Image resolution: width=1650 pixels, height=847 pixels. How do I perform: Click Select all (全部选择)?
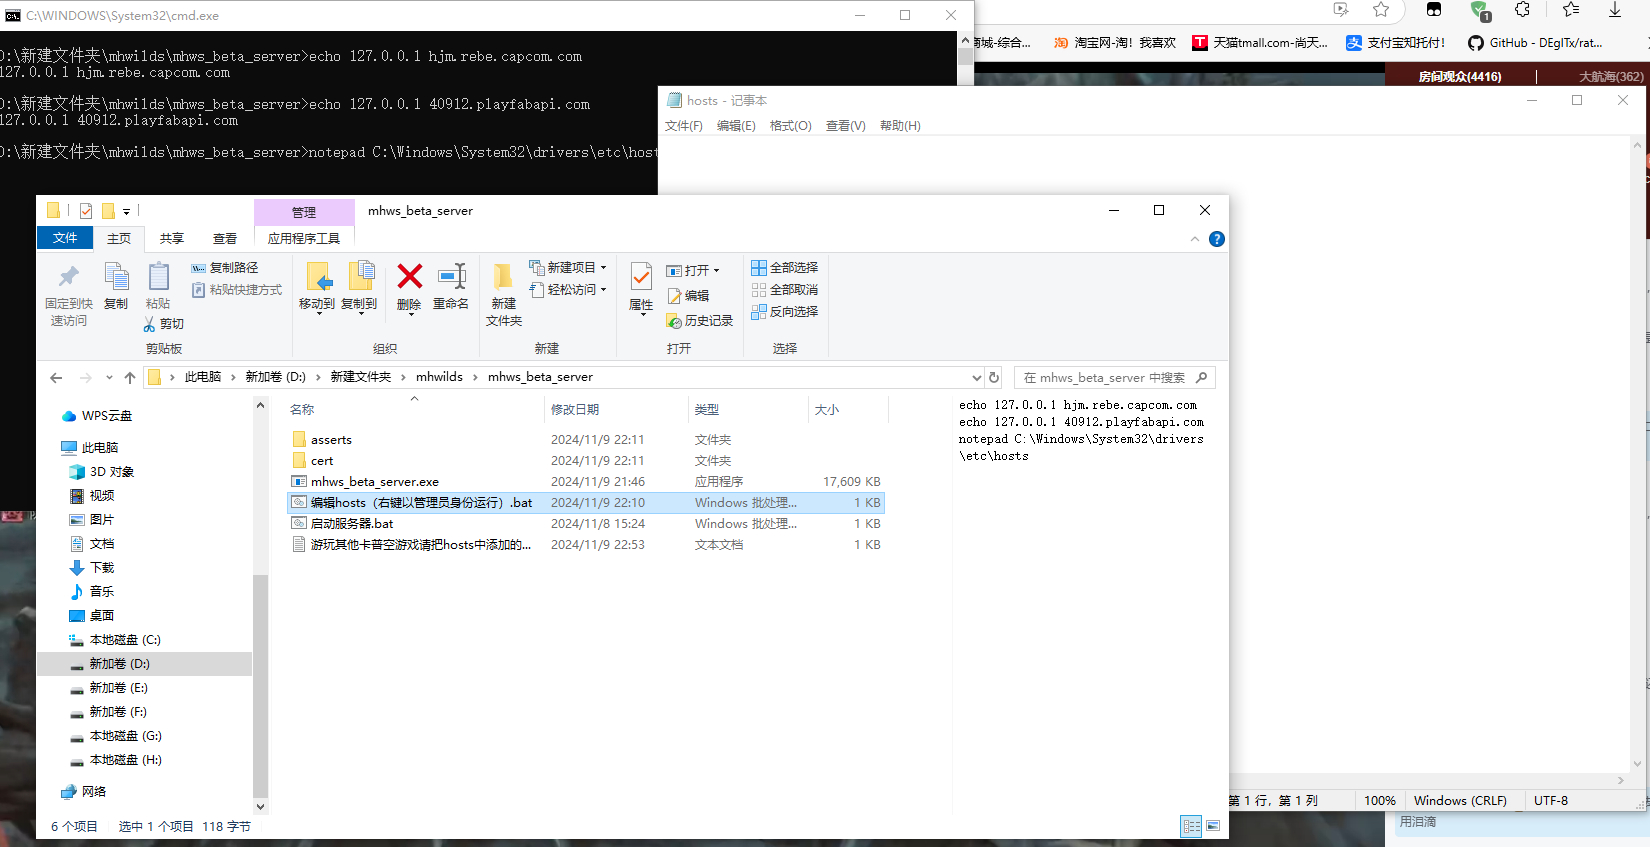(785, 268)
